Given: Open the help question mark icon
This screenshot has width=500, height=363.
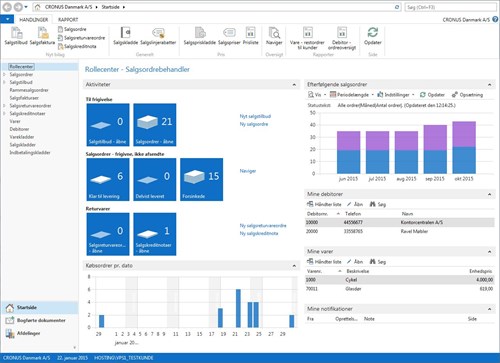Looking at the screenshot, I should (495, 19).
